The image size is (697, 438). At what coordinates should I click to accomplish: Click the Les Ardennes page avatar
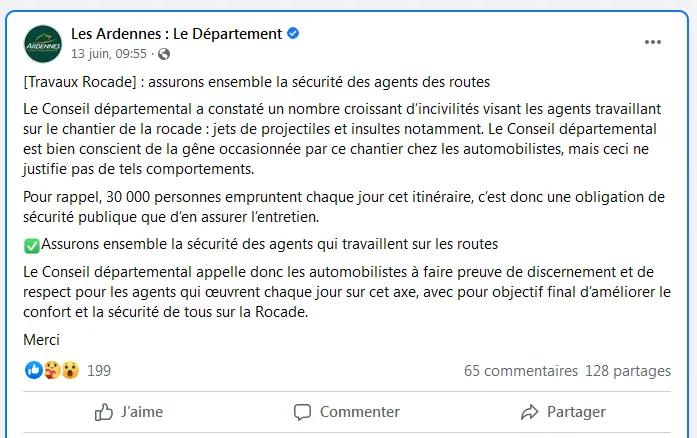(43, 43)
